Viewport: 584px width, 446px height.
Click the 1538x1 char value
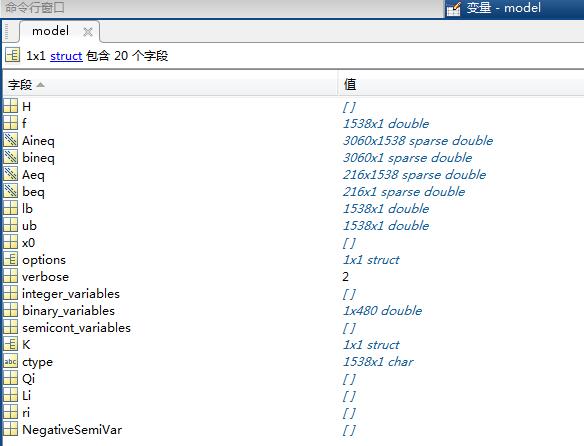coord(378,361)
